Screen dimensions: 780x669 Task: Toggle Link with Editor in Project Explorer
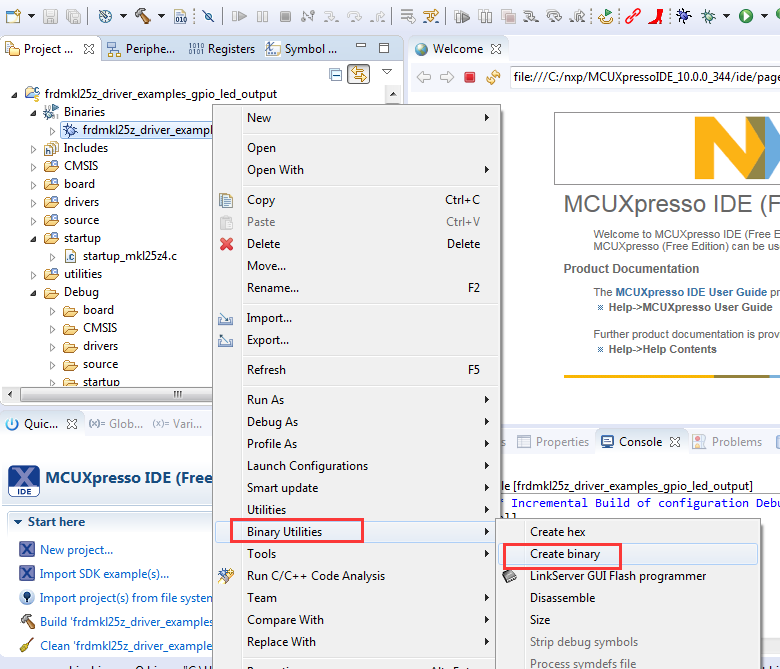click(x=359, y=75)
